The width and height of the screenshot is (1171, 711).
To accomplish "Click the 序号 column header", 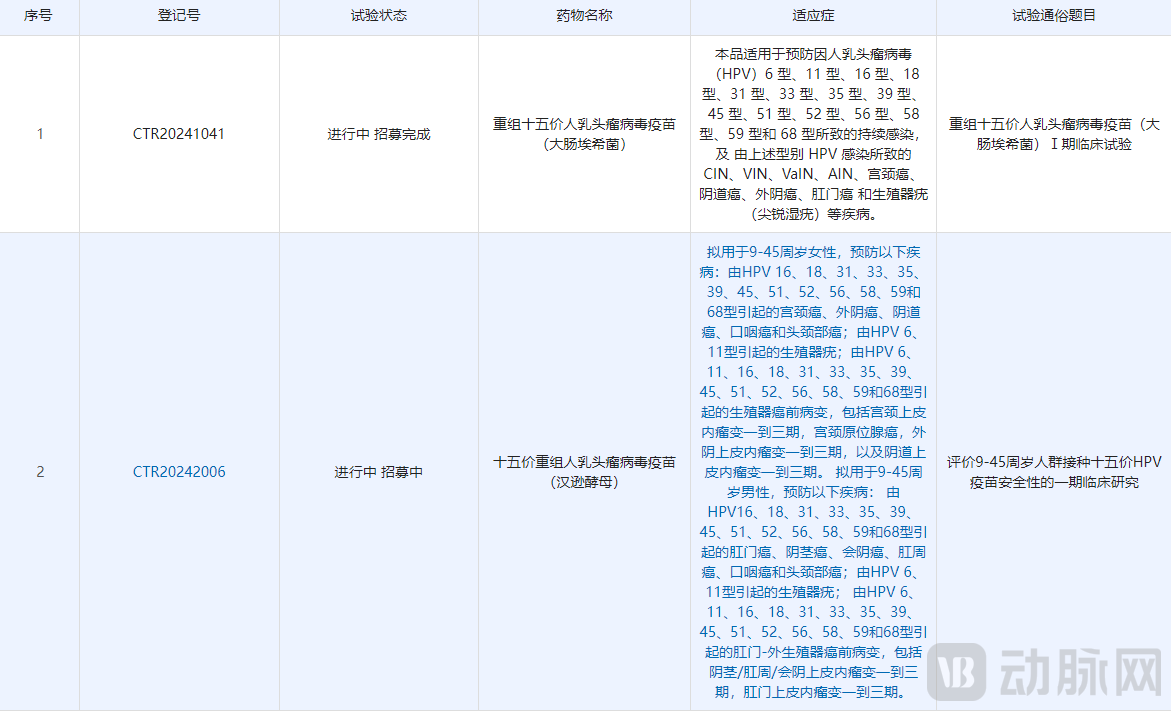I will [x=39, y=16].
